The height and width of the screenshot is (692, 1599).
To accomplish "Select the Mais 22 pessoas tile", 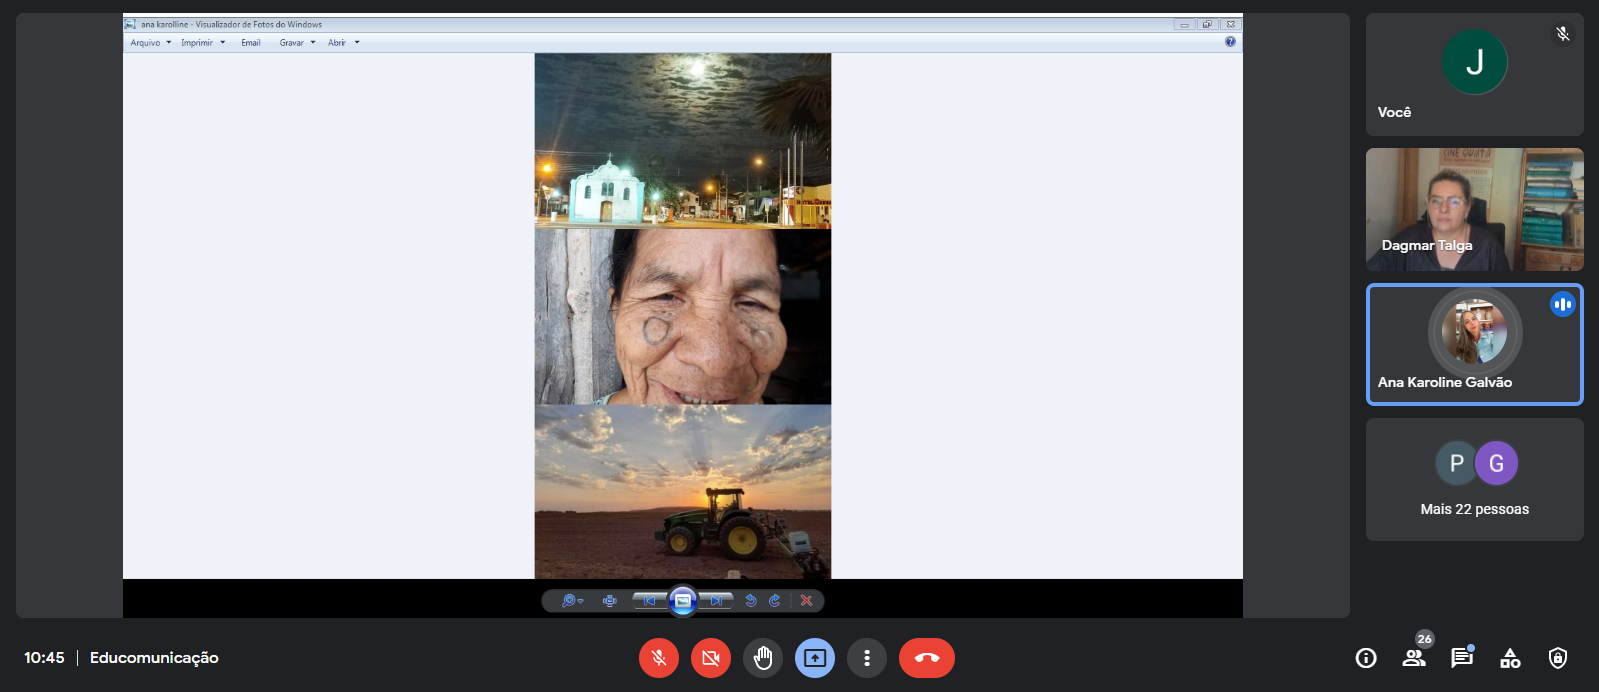I will [x=1475, y=480].
